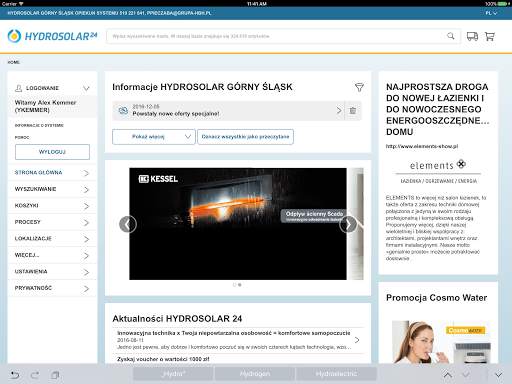The width and height of the screenshot is (512, 384).
Task: Expand WIĘCEJ... menu arrow
Action: tap(86, 256)
